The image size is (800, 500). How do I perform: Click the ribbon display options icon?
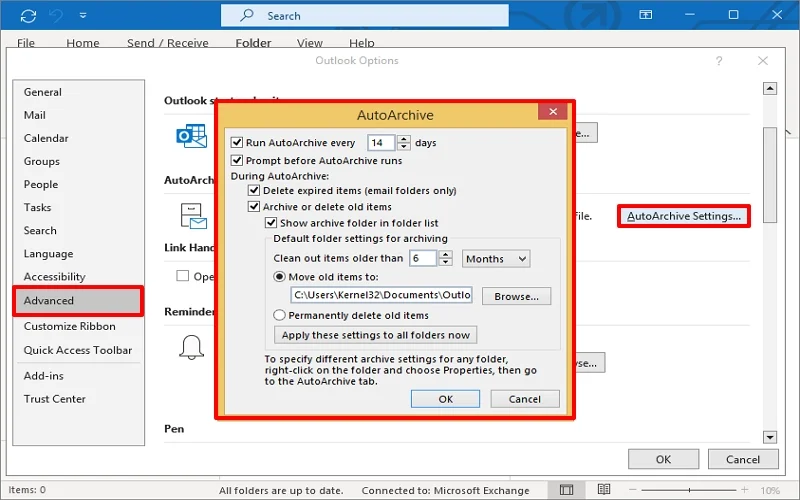[645, 15]
